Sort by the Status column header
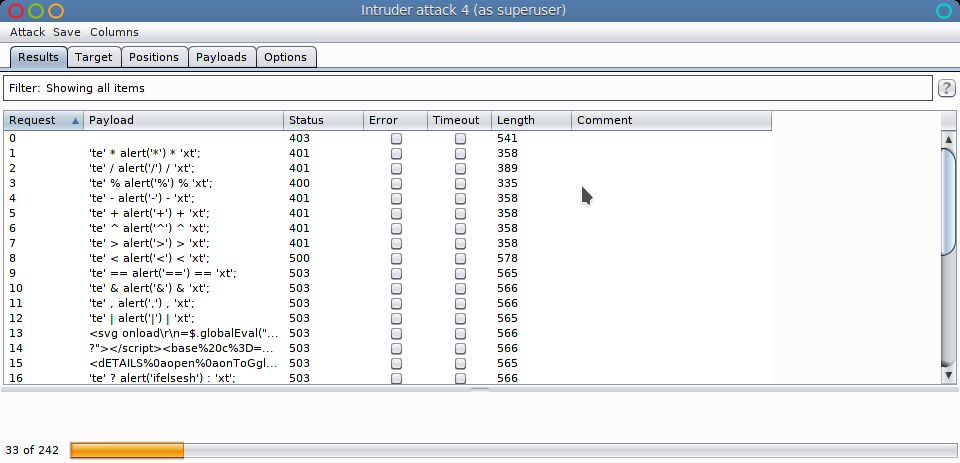Screen dimensions: 960x463 coord(323,120)
